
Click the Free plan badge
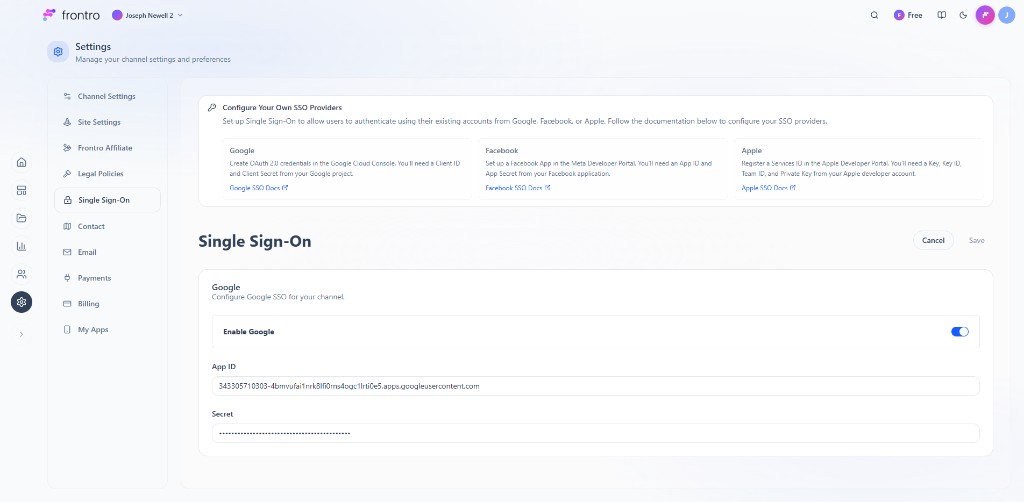(908, 15)
